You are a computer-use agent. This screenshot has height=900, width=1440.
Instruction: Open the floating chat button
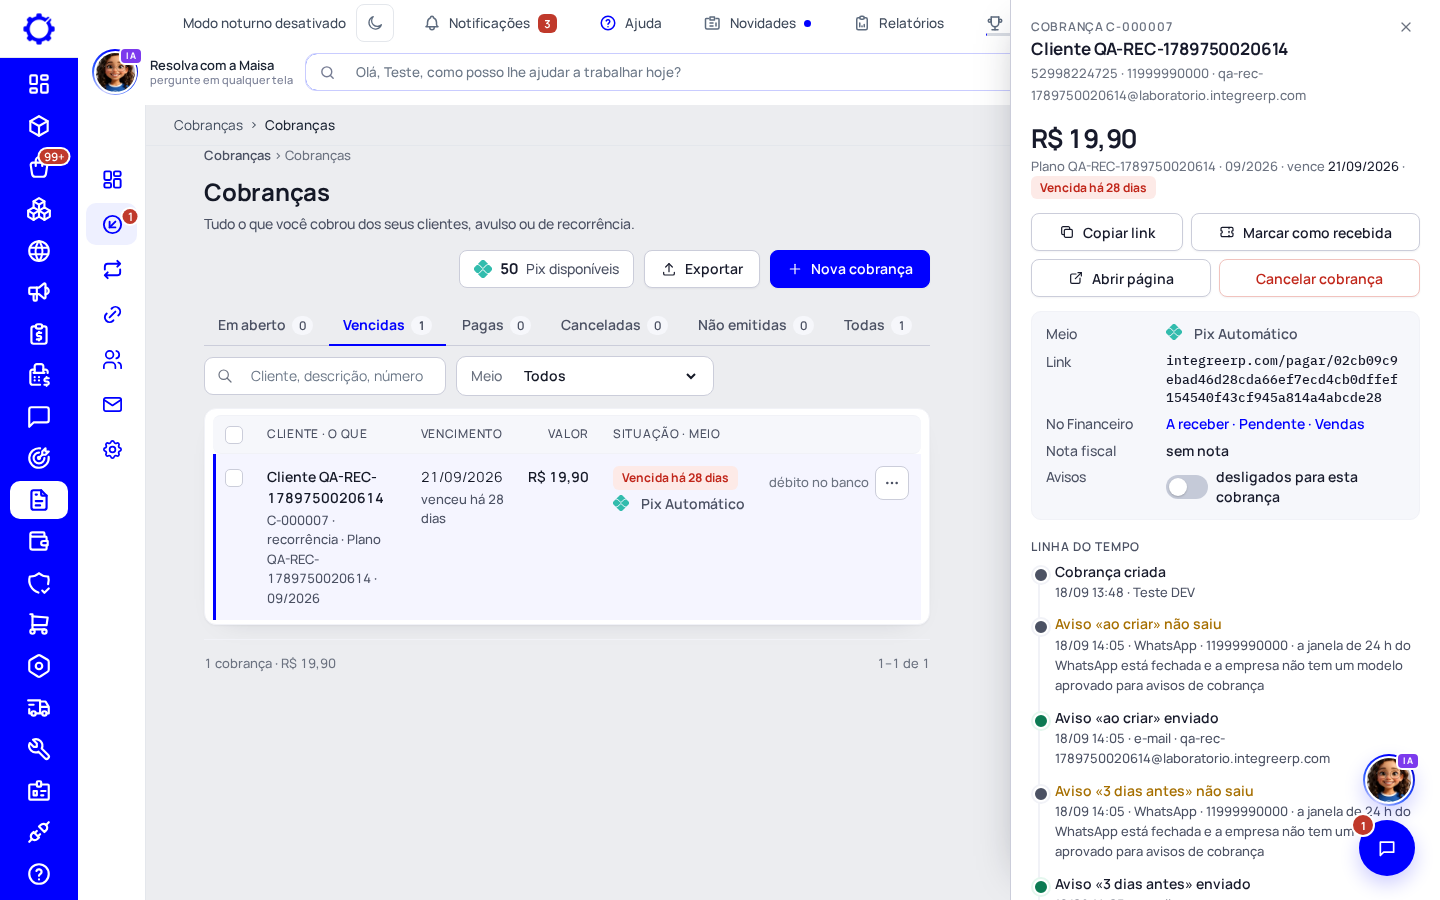pyautogui.click(x=1387, y=848)
